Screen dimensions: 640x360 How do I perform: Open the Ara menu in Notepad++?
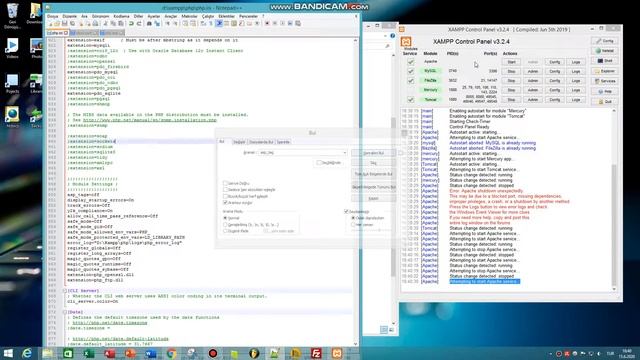coord(84,16)
